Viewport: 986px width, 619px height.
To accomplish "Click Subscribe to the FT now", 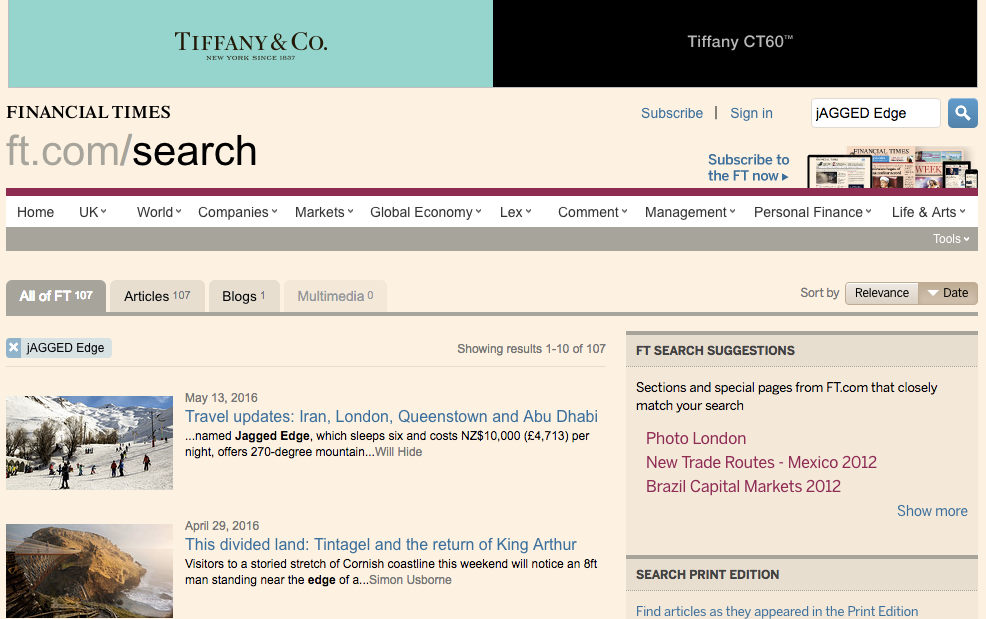I will (x=748, y=168).
